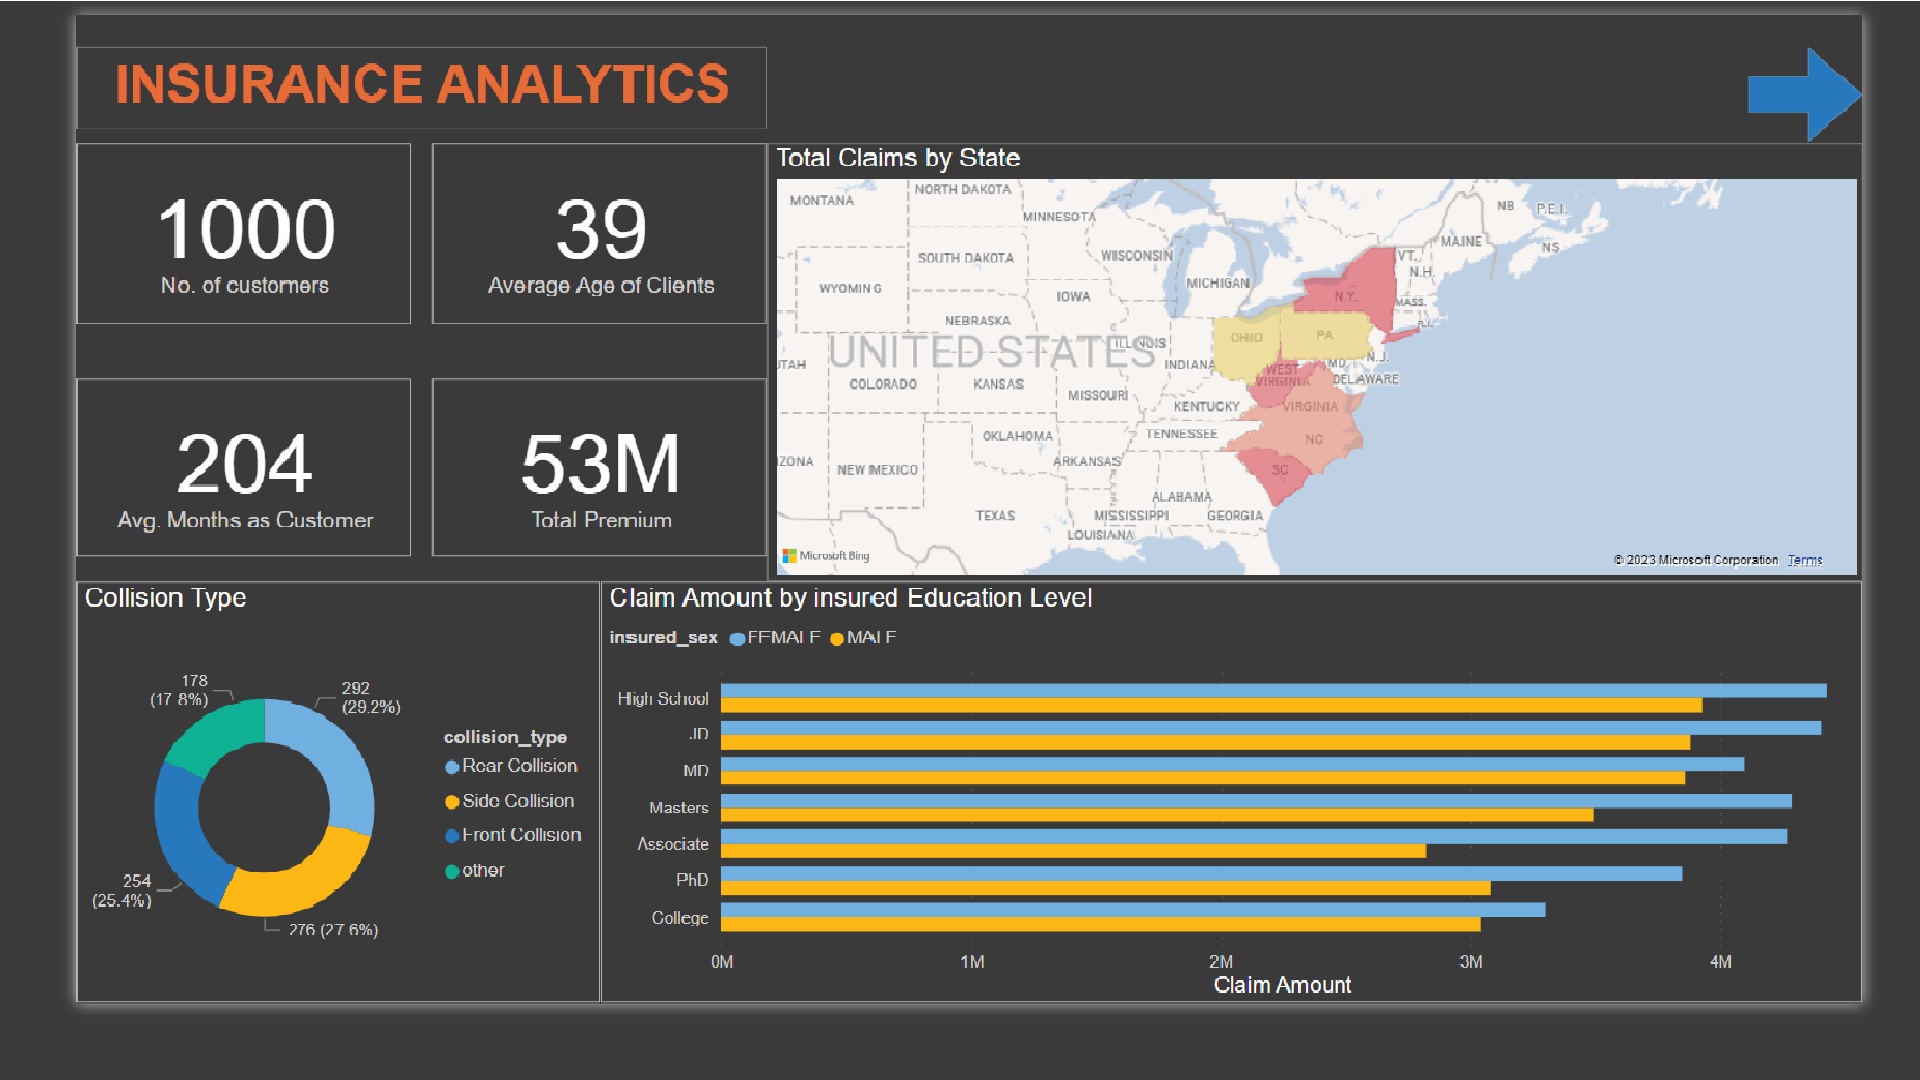
Task: Select the other collision legend entry
Action: pos(482,871)
